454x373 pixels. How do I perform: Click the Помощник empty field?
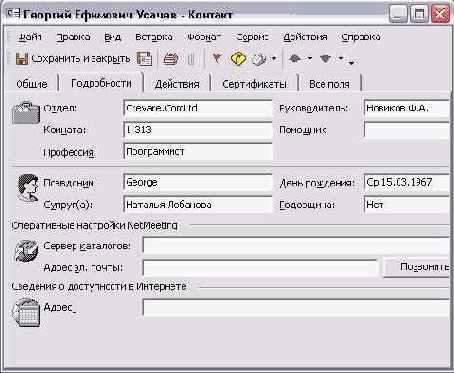(407, 130)
